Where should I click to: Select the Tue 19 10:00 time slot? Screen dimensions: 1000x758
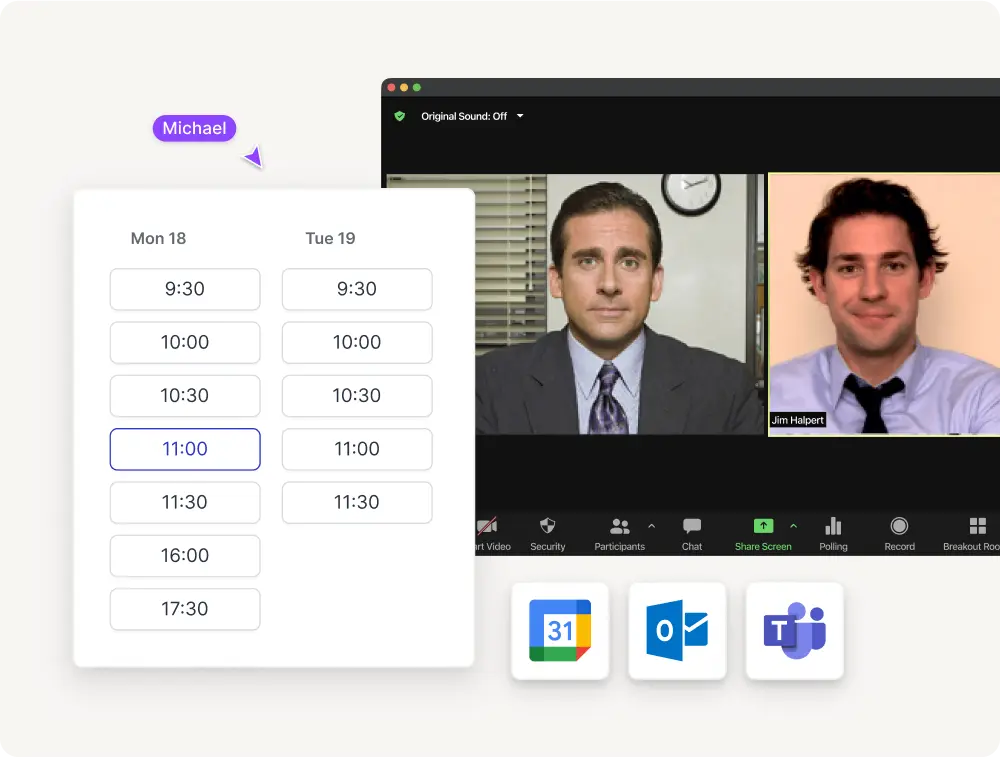pyautogui.click(x=357, y=342)
